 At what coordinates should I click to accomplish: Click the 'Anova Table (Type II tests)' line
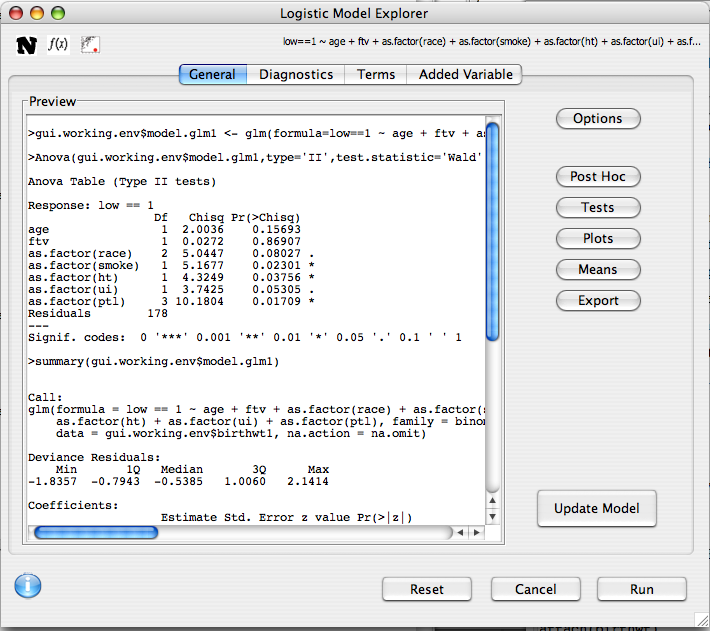coord(122,182)
